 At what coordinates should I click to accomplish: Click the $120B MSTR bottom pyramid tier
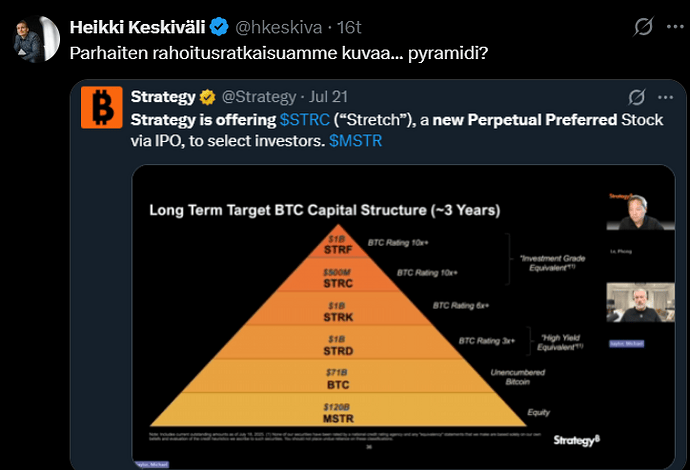pos(336,412)
